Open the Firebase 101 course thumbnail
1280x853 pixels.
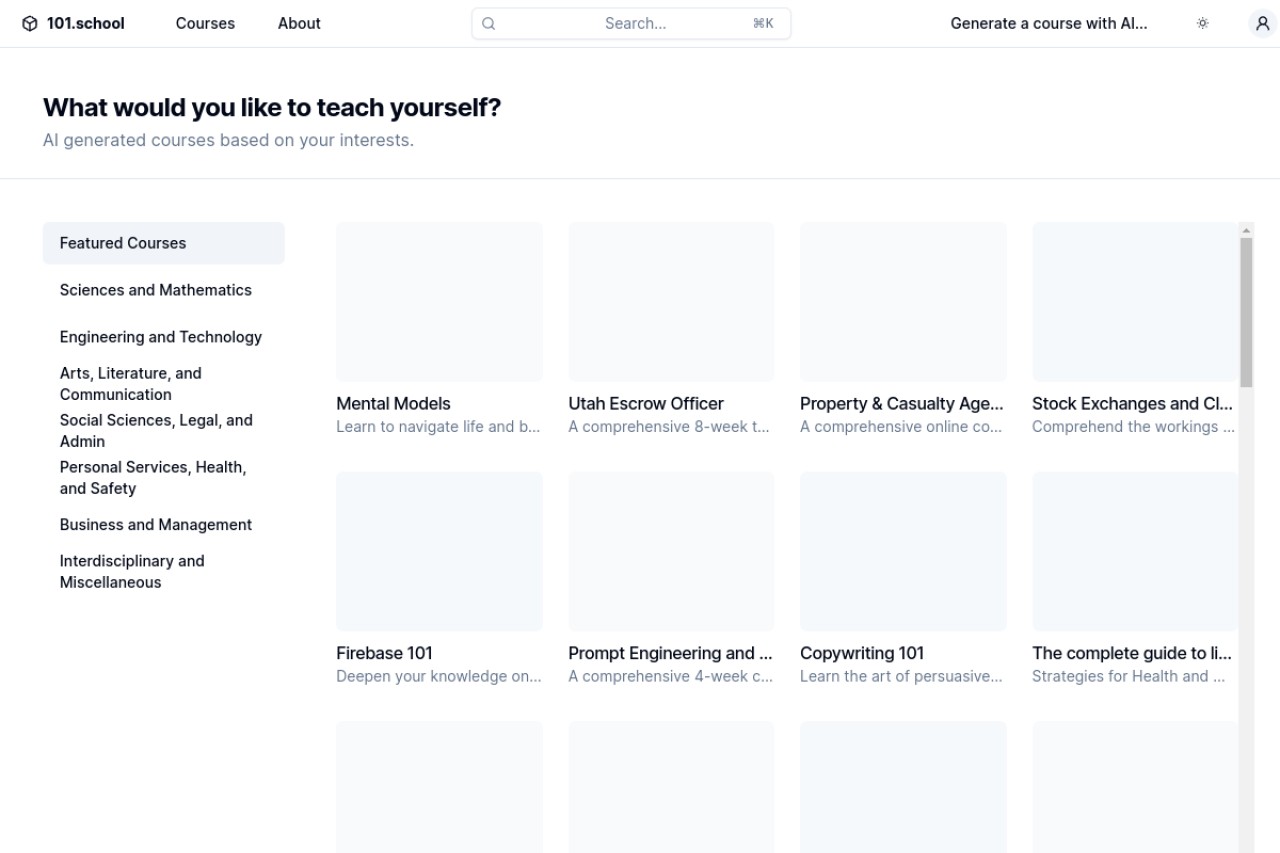[x=439, y=552]
